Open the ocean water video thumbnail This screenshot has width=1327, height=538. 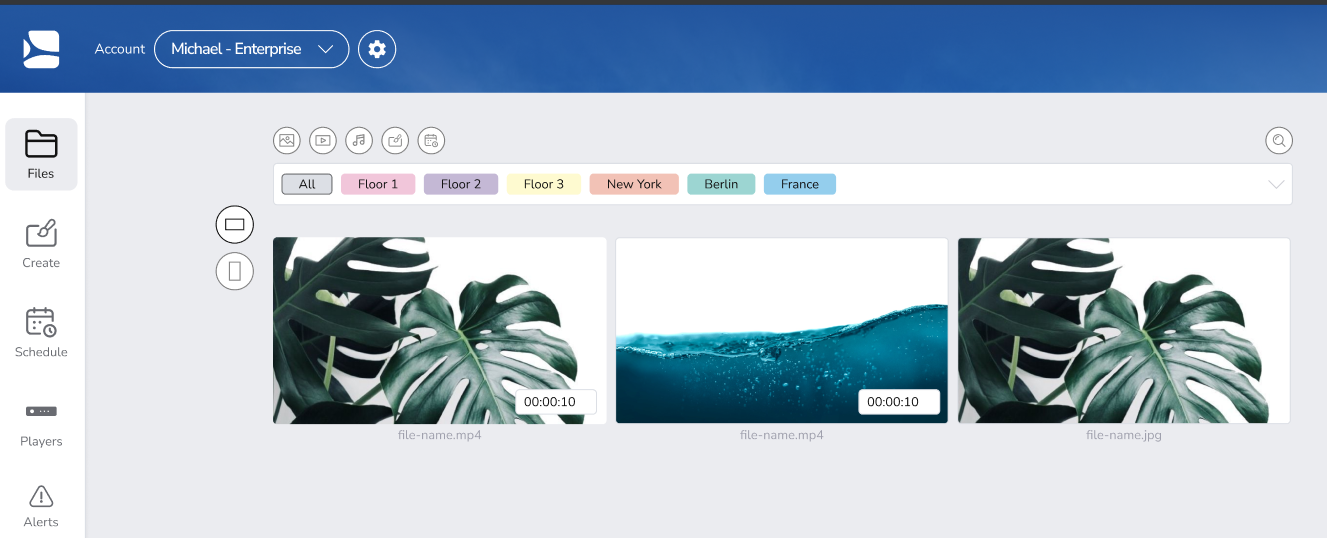pos(782,330)
